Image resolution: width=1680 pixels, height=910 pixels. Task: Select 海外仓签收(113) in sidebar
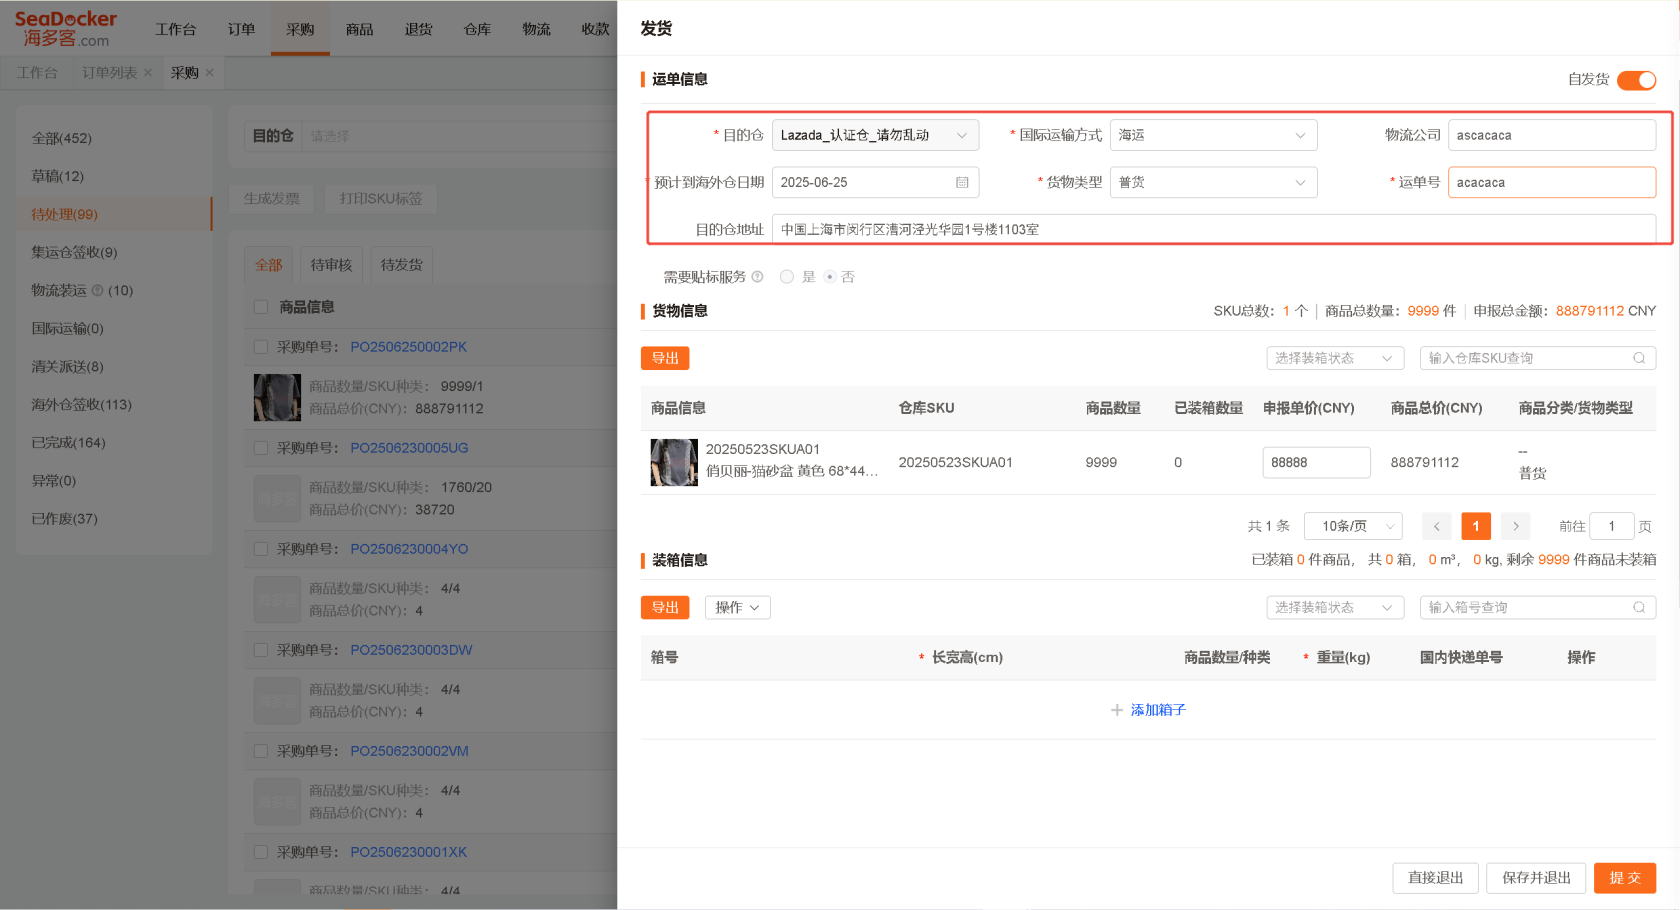point(114,404)
